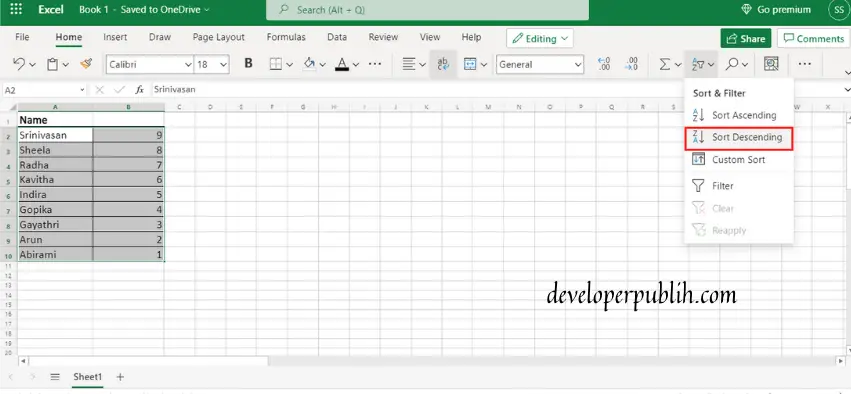Toggle Wrap Text button
The height and width of the screenshot is (394, 851).
(x=443, y=64)
